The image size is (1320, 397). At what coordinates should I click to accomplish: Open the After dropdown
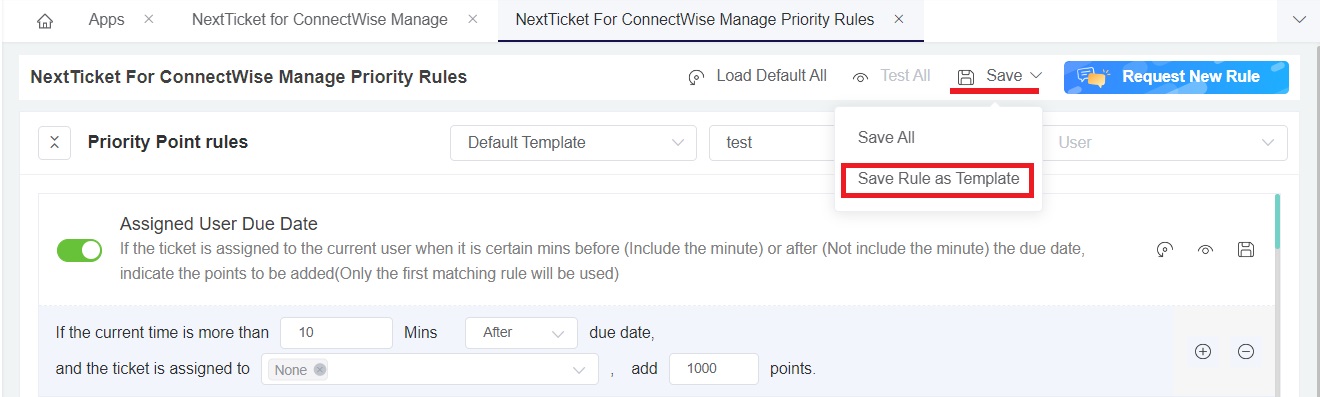point(522,333)
